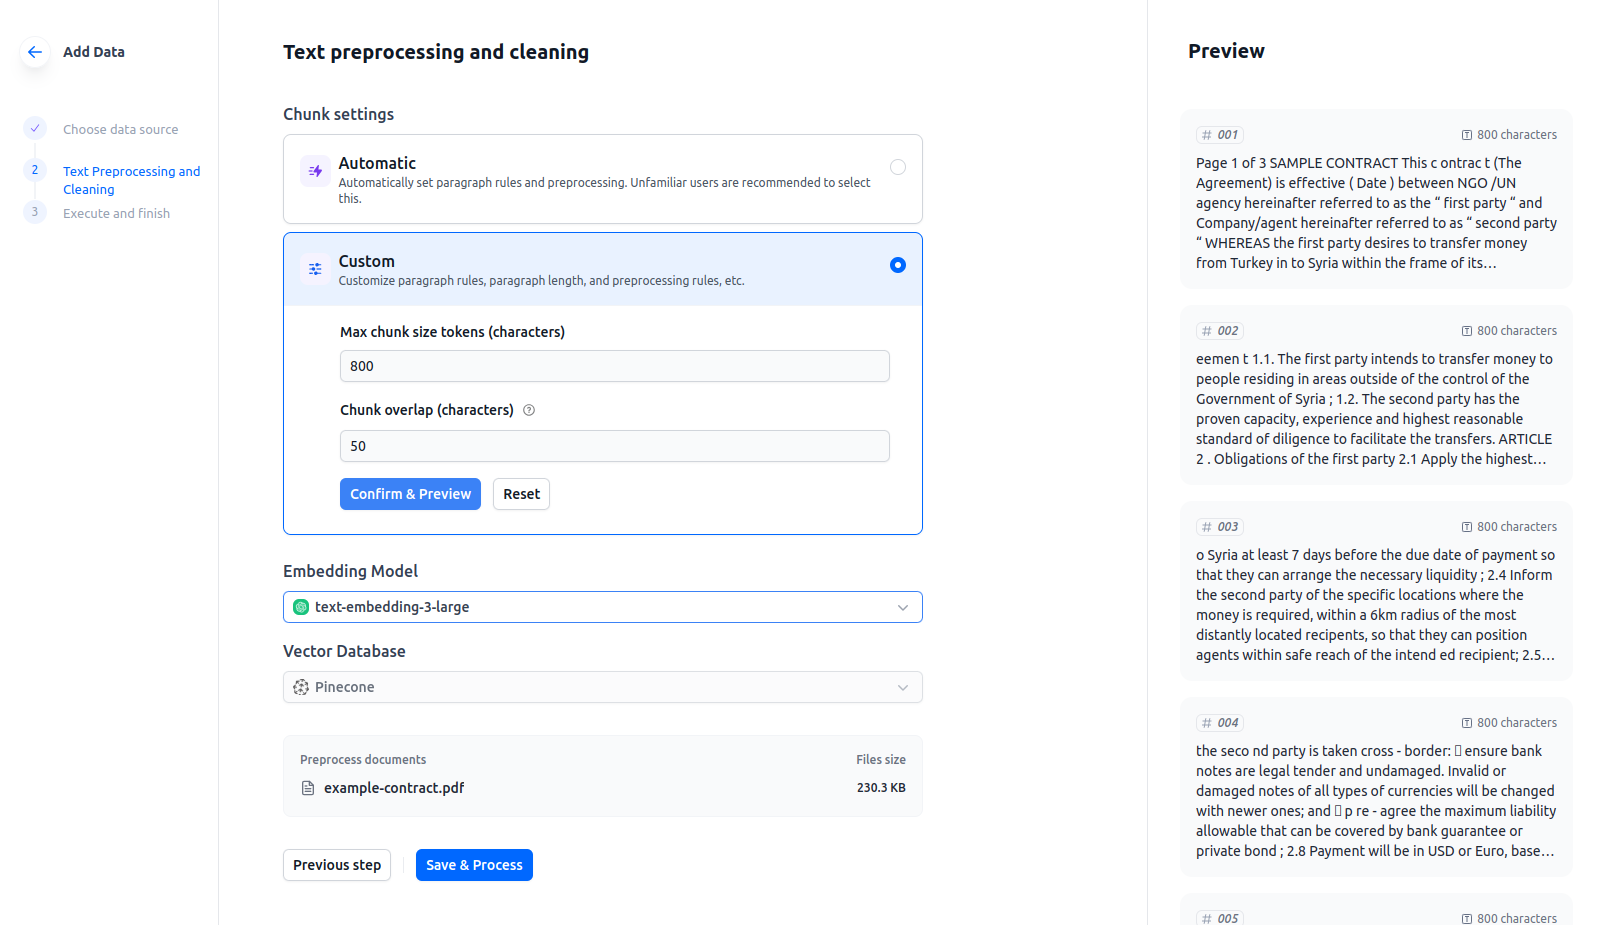Viewport: 1603px width, 925px height.
Task: Click the Pinecone database icon
Action: (301, 687)
